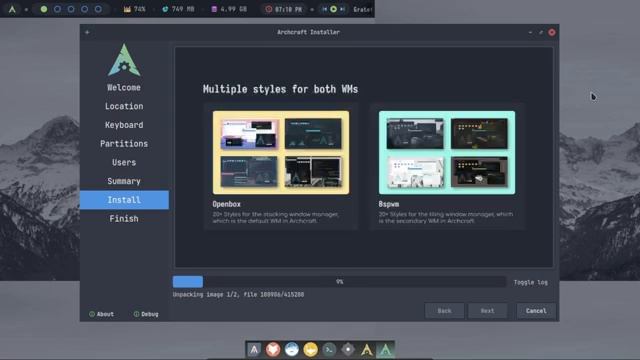Viewport: 640px width, 360px height.
Task: Open the Debug link
Action: pyautogui.click(x=150, y=314)
